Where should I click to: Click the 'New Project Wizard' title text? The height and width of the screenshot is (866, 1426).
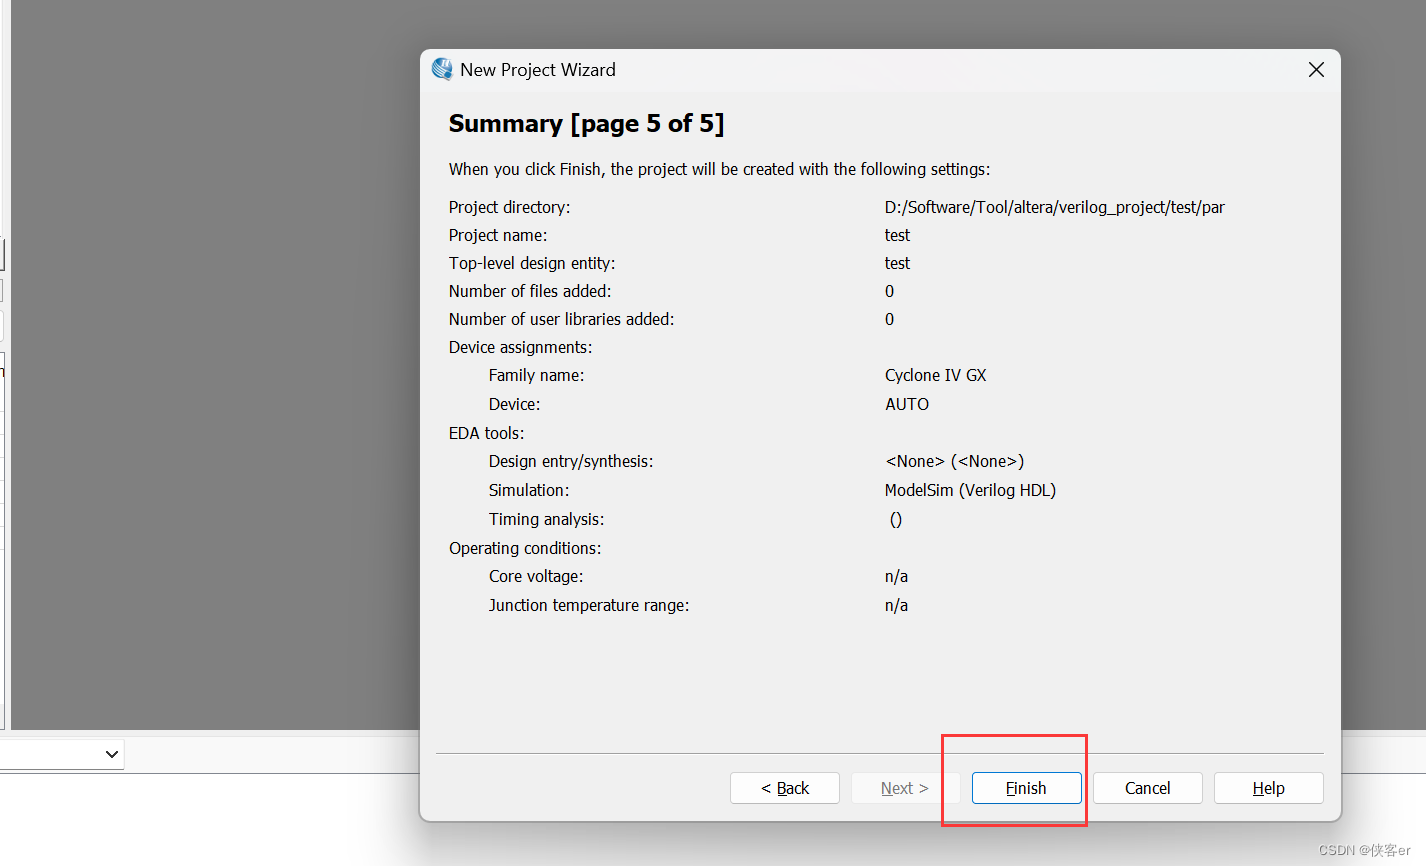click(538, 70)
